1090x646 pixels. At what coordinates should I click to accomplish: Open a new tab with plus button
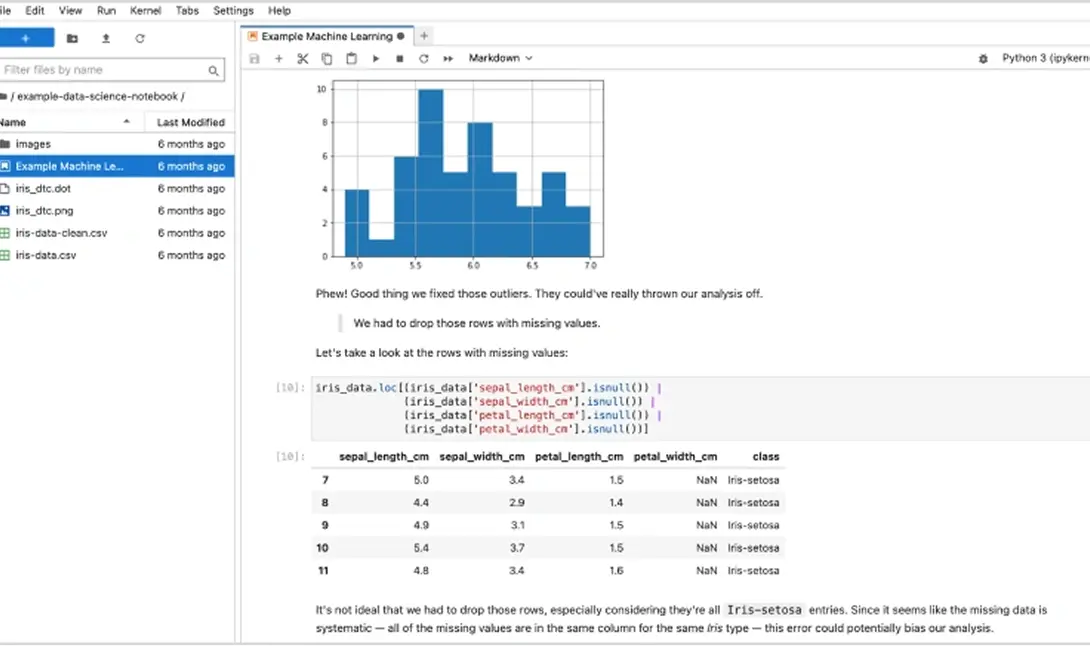(424, 36)
